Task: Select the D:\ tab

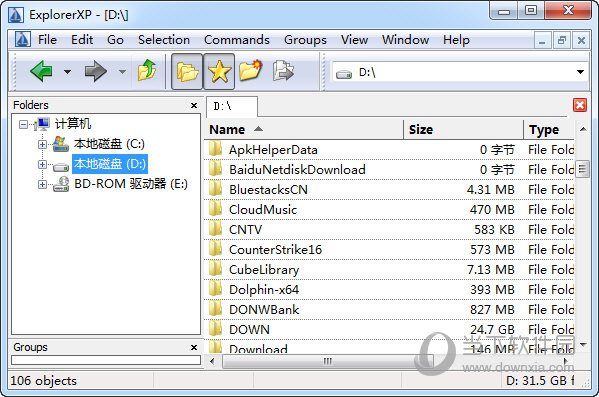Action: pyautogui.click(x=232, y=106)
